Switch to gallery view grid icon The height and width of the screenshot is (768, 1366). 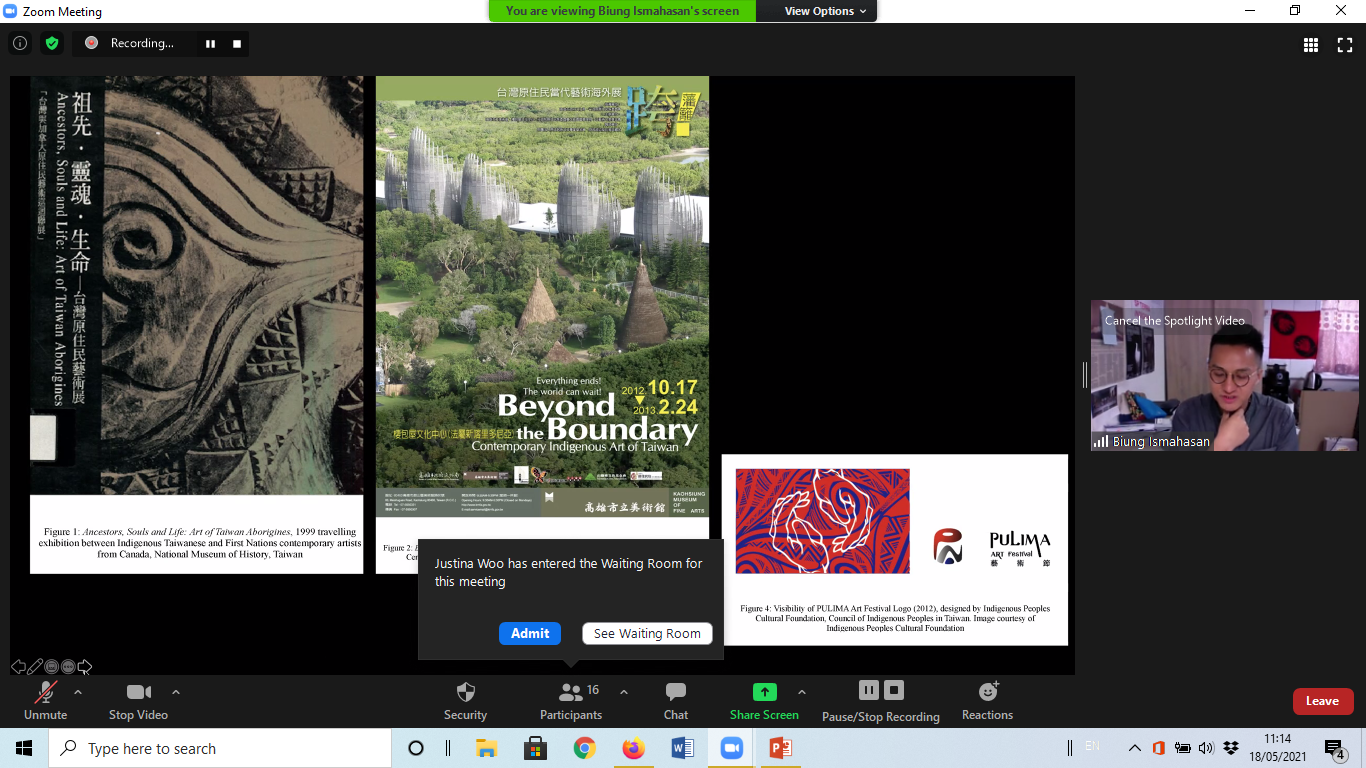click(1311, 45)
